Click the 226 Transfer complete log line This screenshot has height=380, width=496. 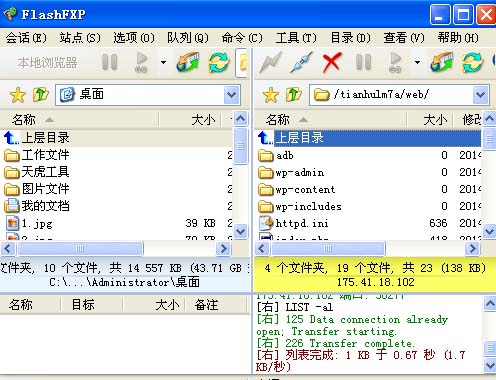click(336, 343)
